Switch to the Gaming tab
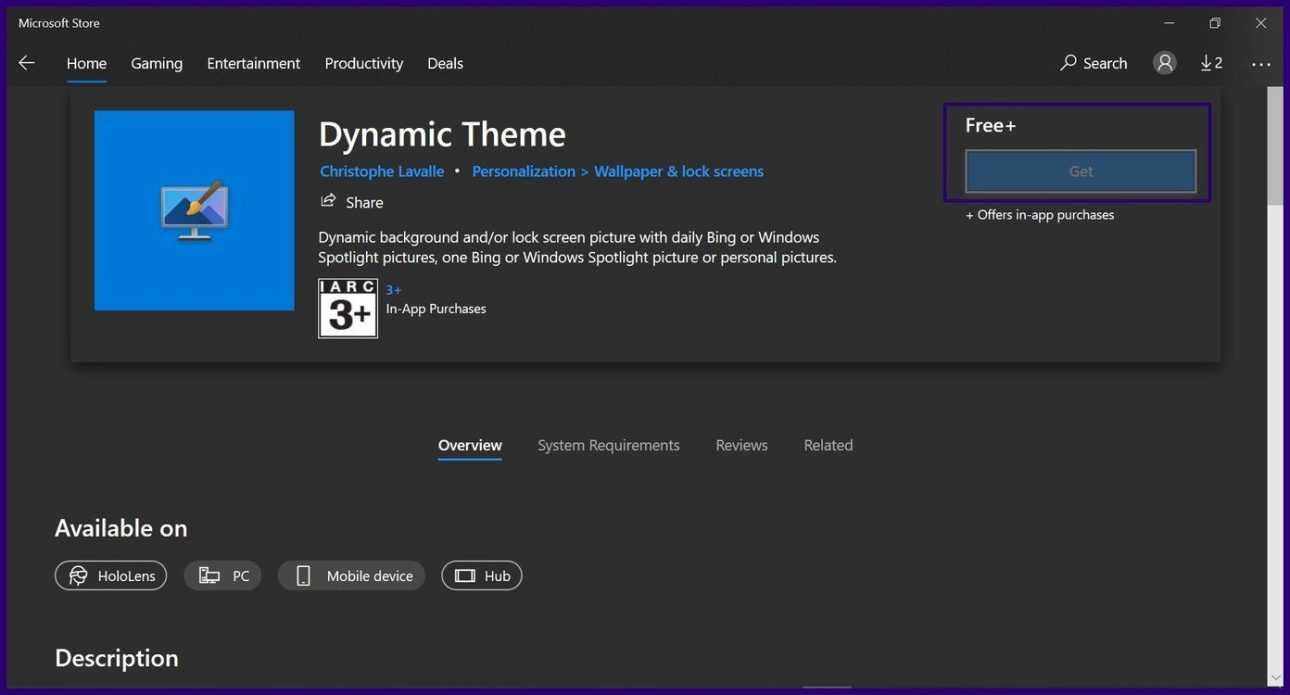The height and width of the screenshot is (695, 1290). tap(157, 63)
